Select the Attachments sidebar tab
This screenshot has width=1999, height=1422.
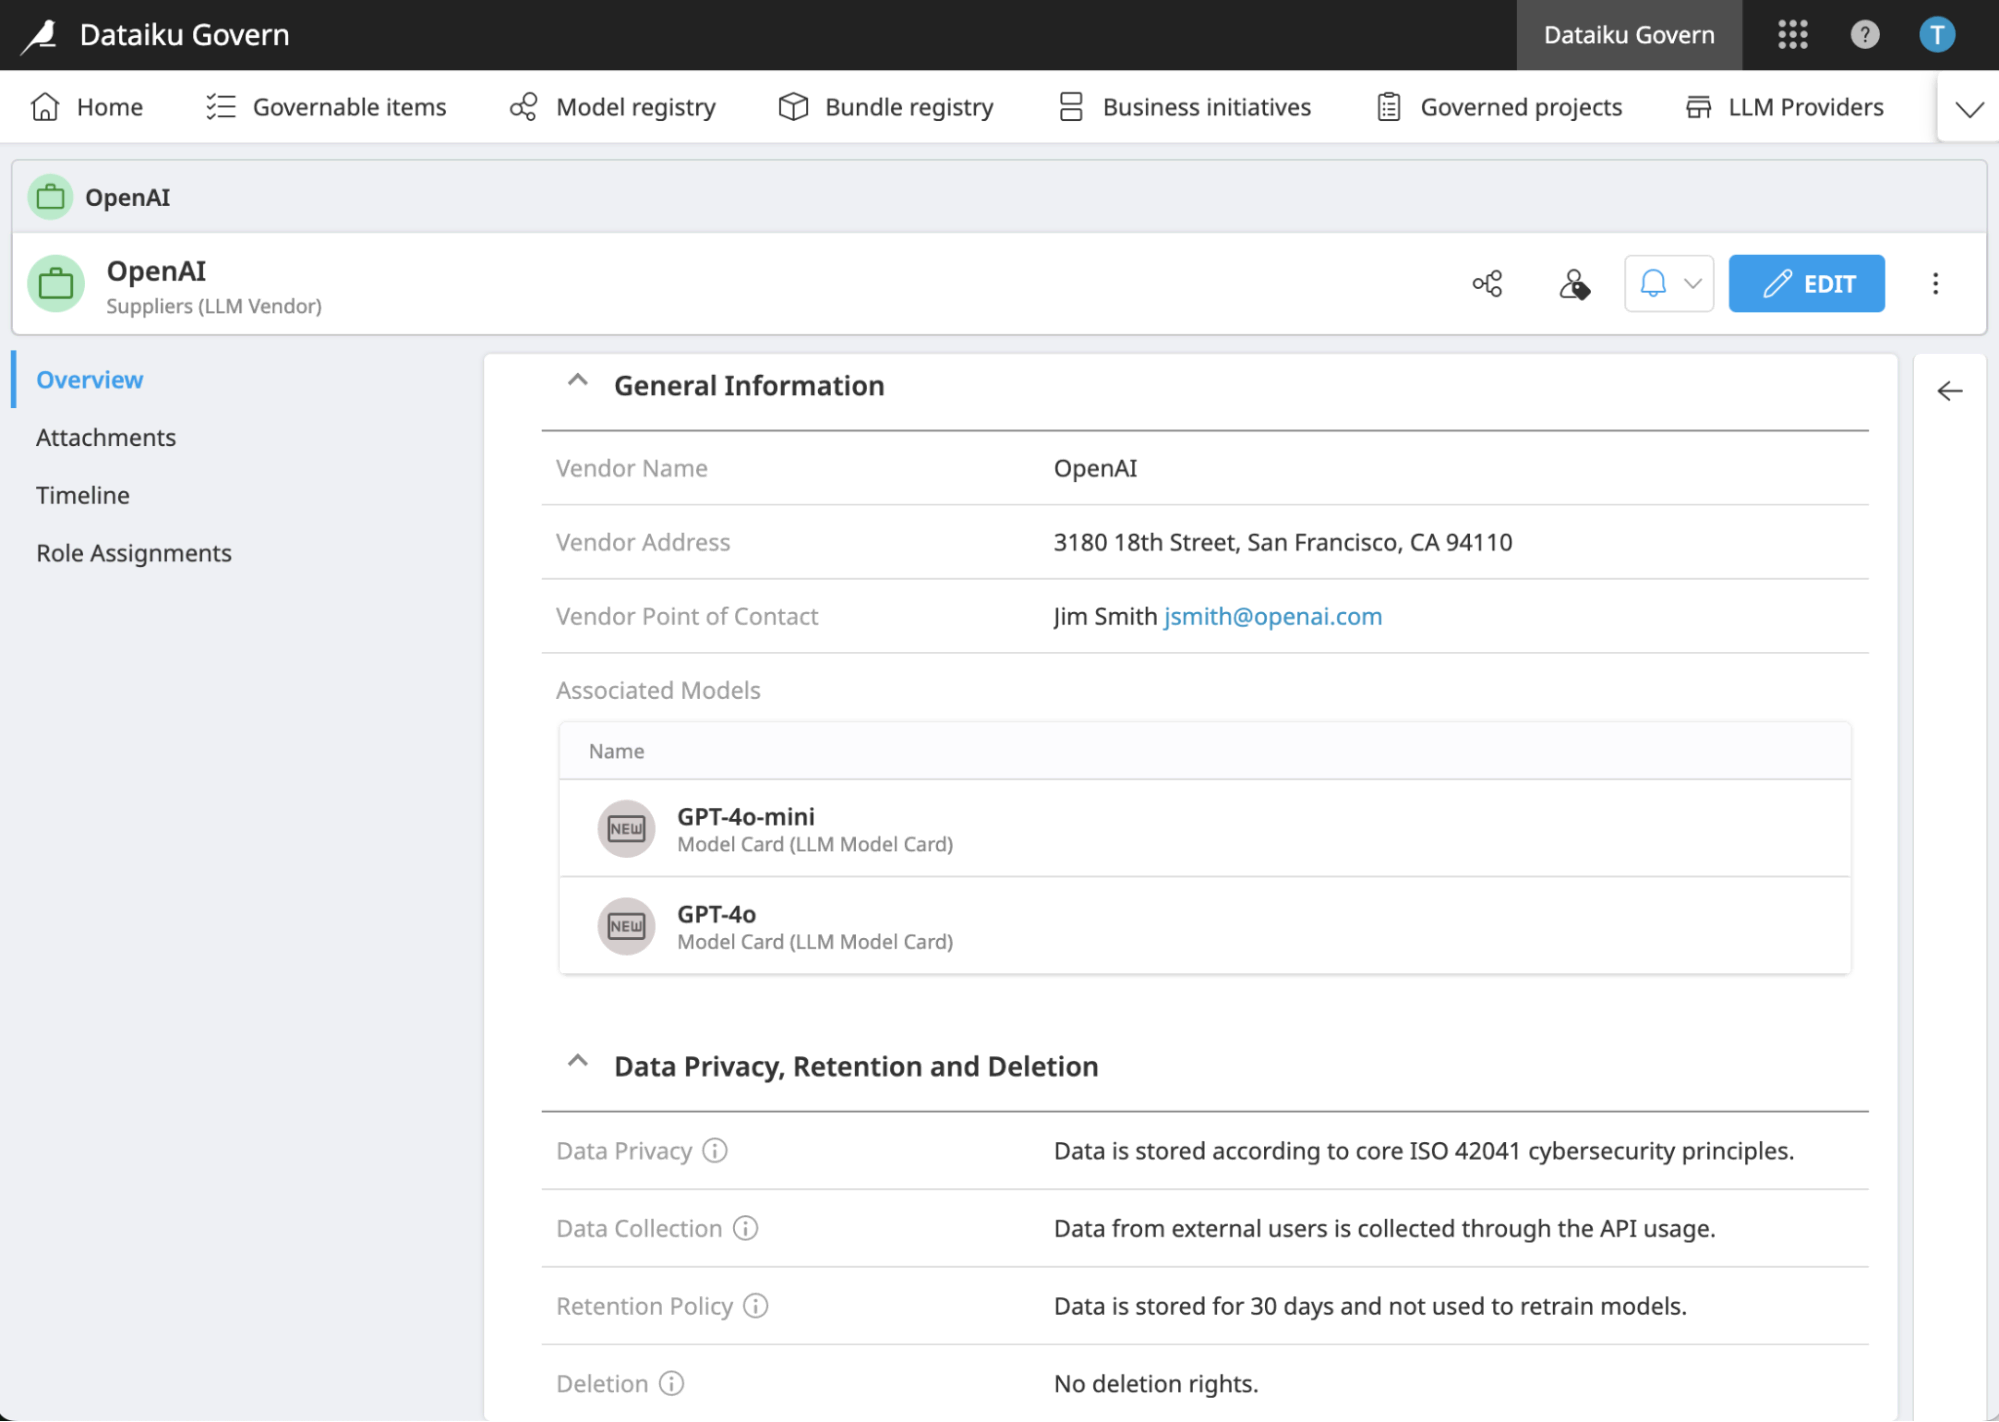point(106,438)
